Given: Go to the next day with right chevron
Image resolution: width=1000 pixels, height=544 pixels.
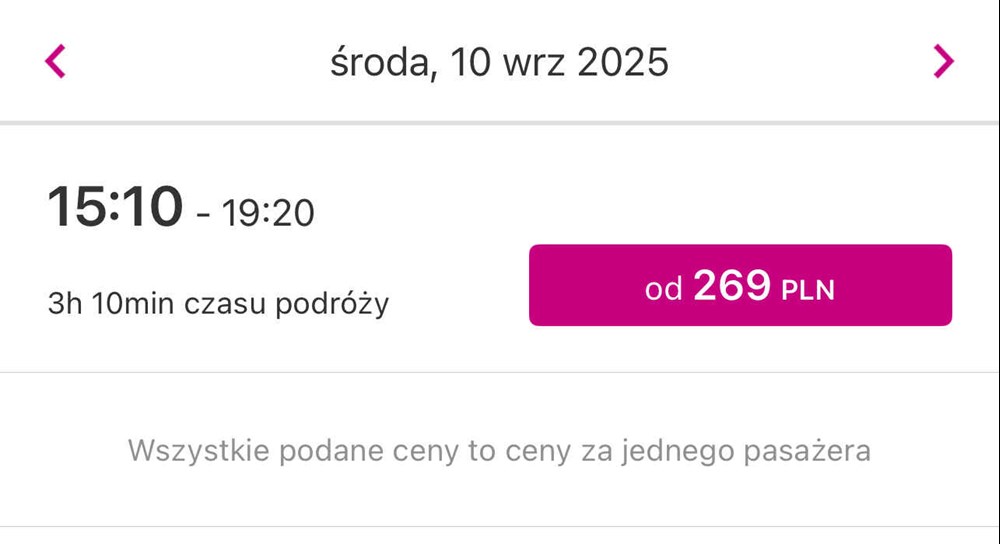Looking at the screenshot, I should pos(943,61).
